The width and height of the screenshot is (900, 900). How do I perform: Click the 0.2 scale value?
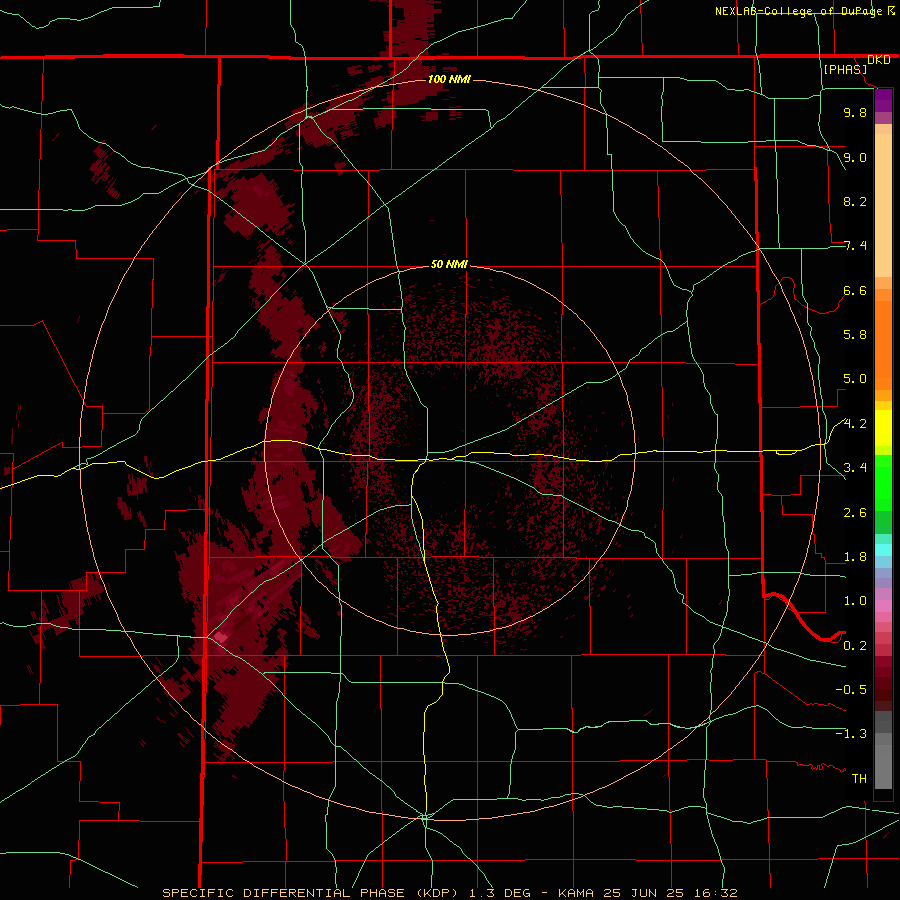click(855, 646)
